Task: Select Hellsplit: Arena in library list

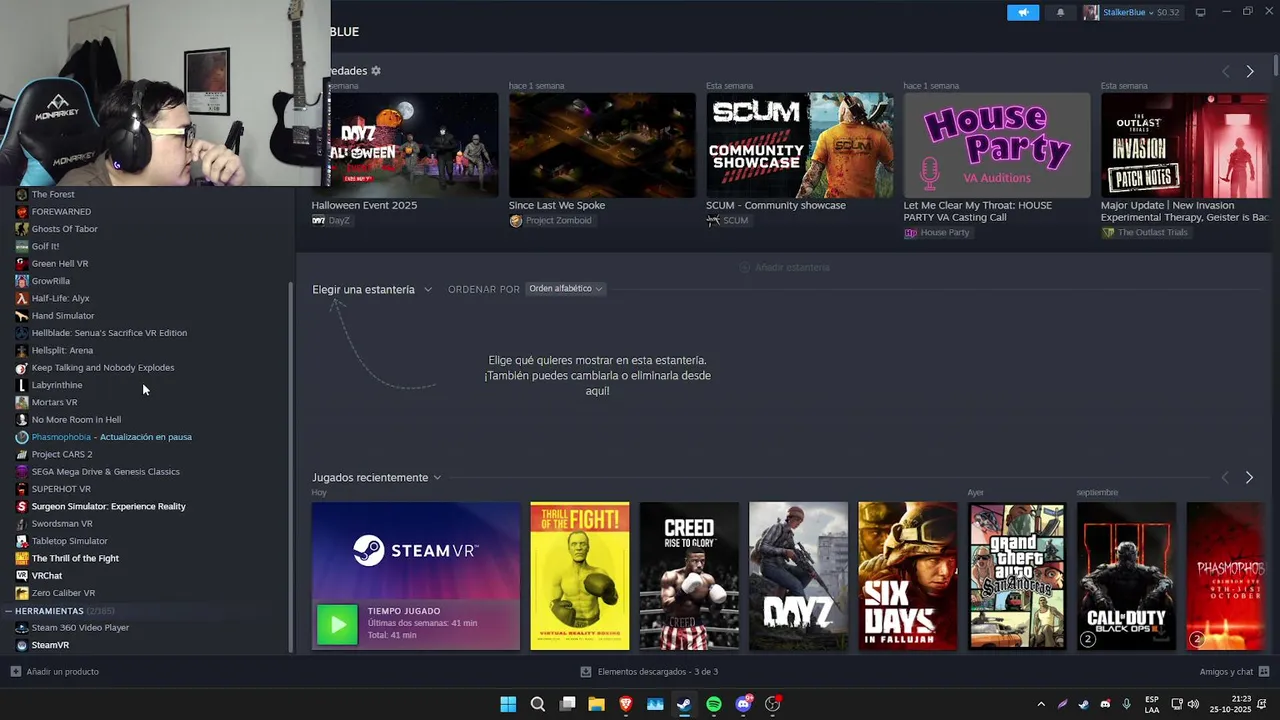Action: pyautogui.click(x=62, y=350)
